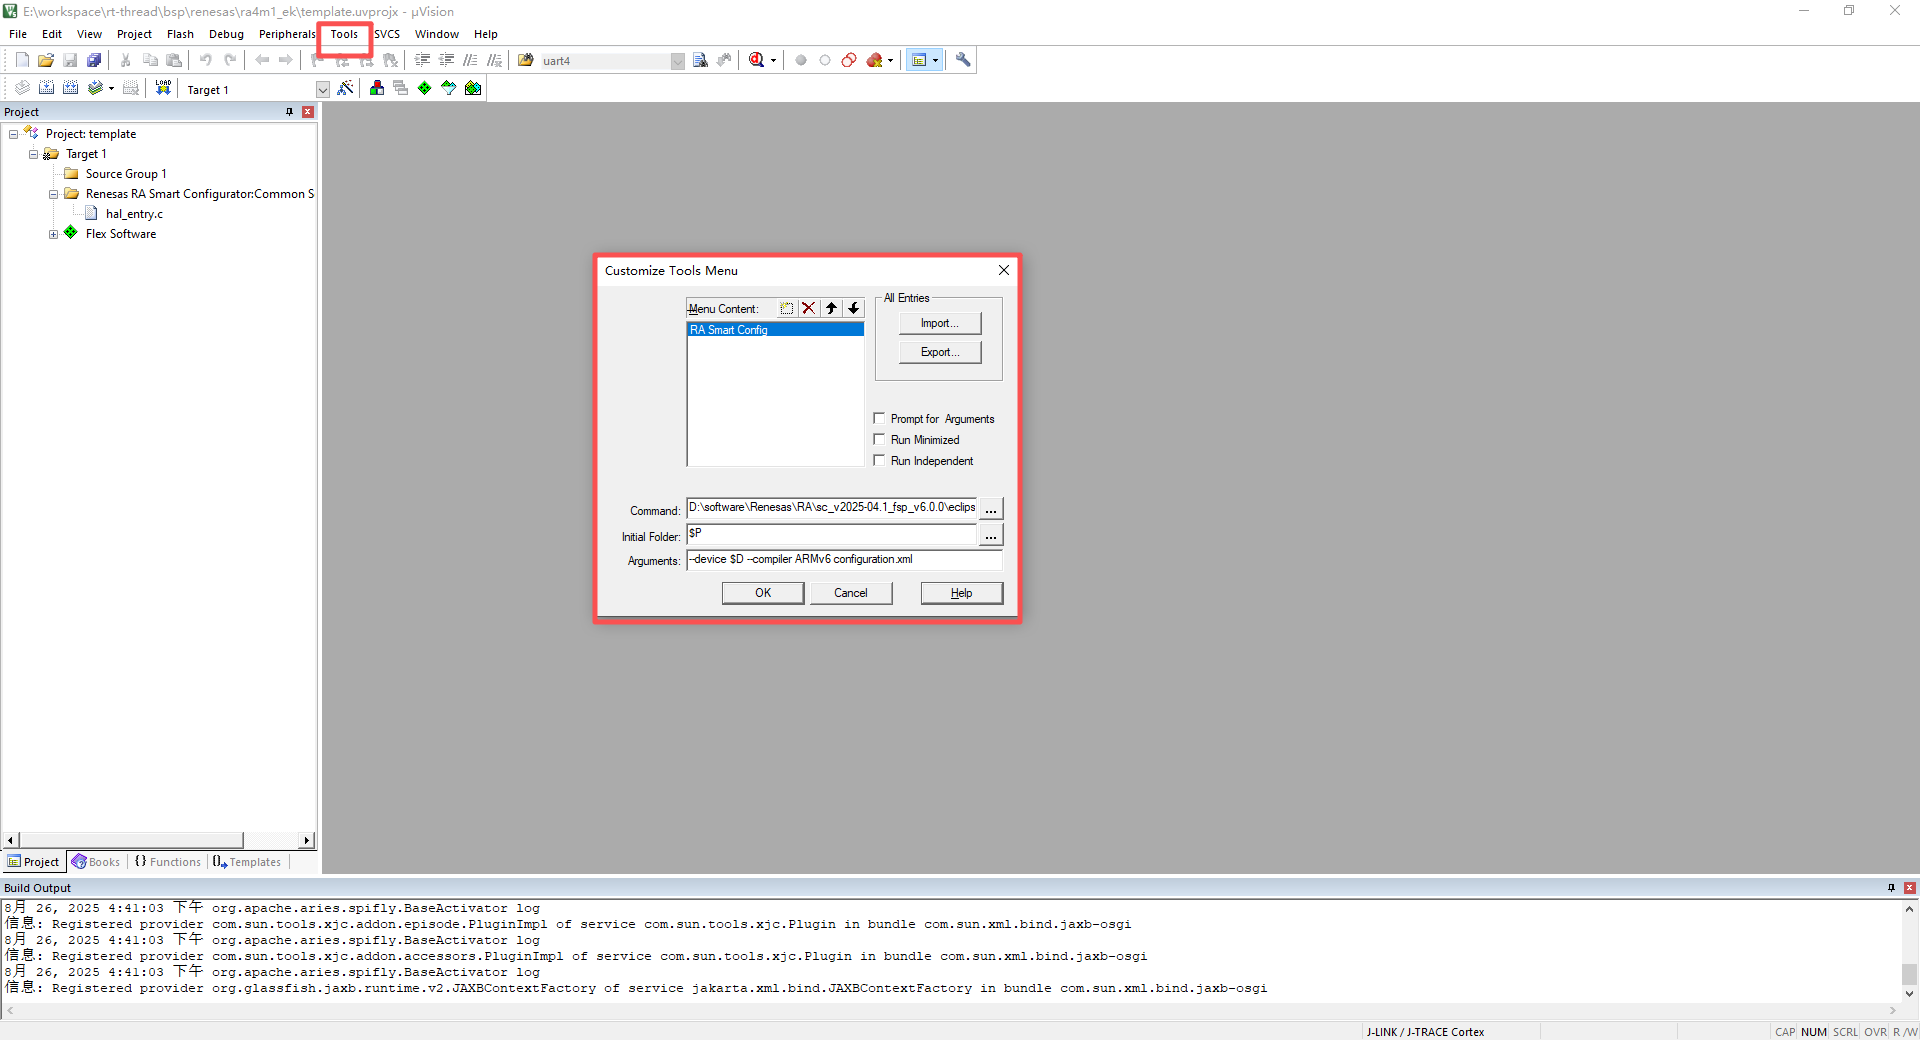Collapse the Renesas RA Smart Configurator group
Image resolution: width=1920 pixels, height=1040 pixels.
coord(54,194)
